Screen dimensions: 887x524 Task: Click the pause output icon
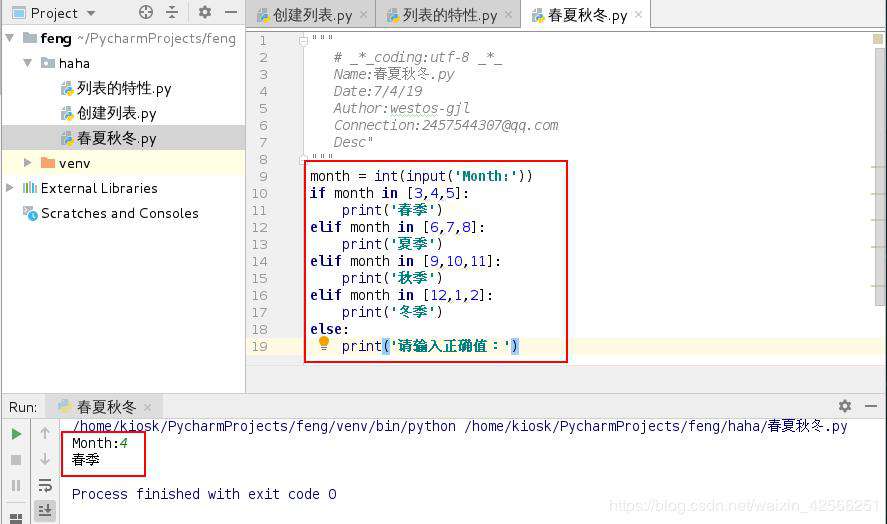[16, 486]
